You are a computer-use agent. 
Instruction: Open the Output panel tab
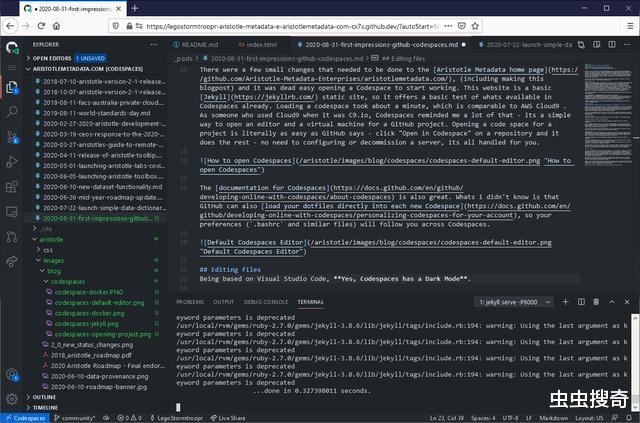click(x=223, y=302)
